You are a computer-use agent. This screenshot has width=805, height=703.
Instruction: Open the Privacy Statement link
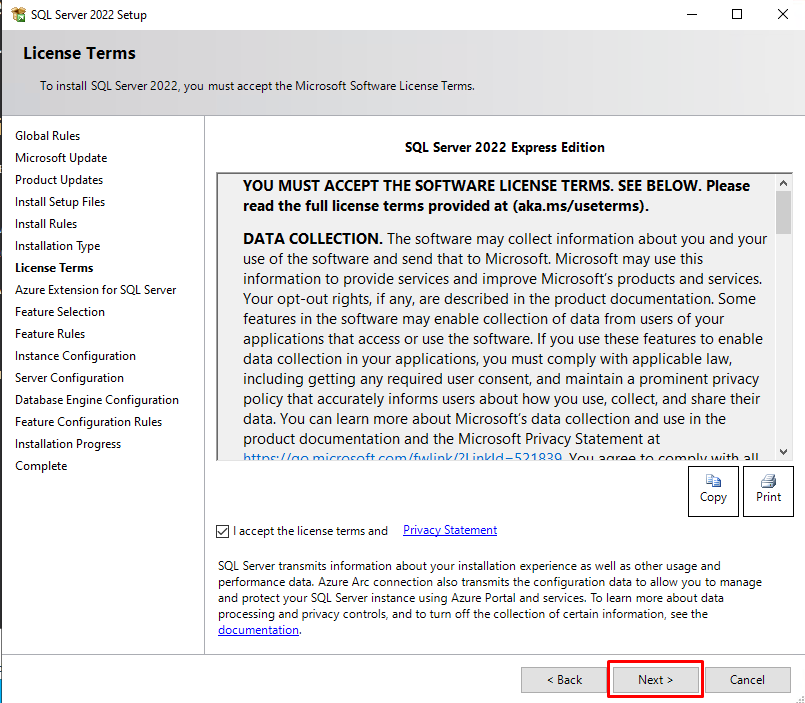click(x=449, y=530)
